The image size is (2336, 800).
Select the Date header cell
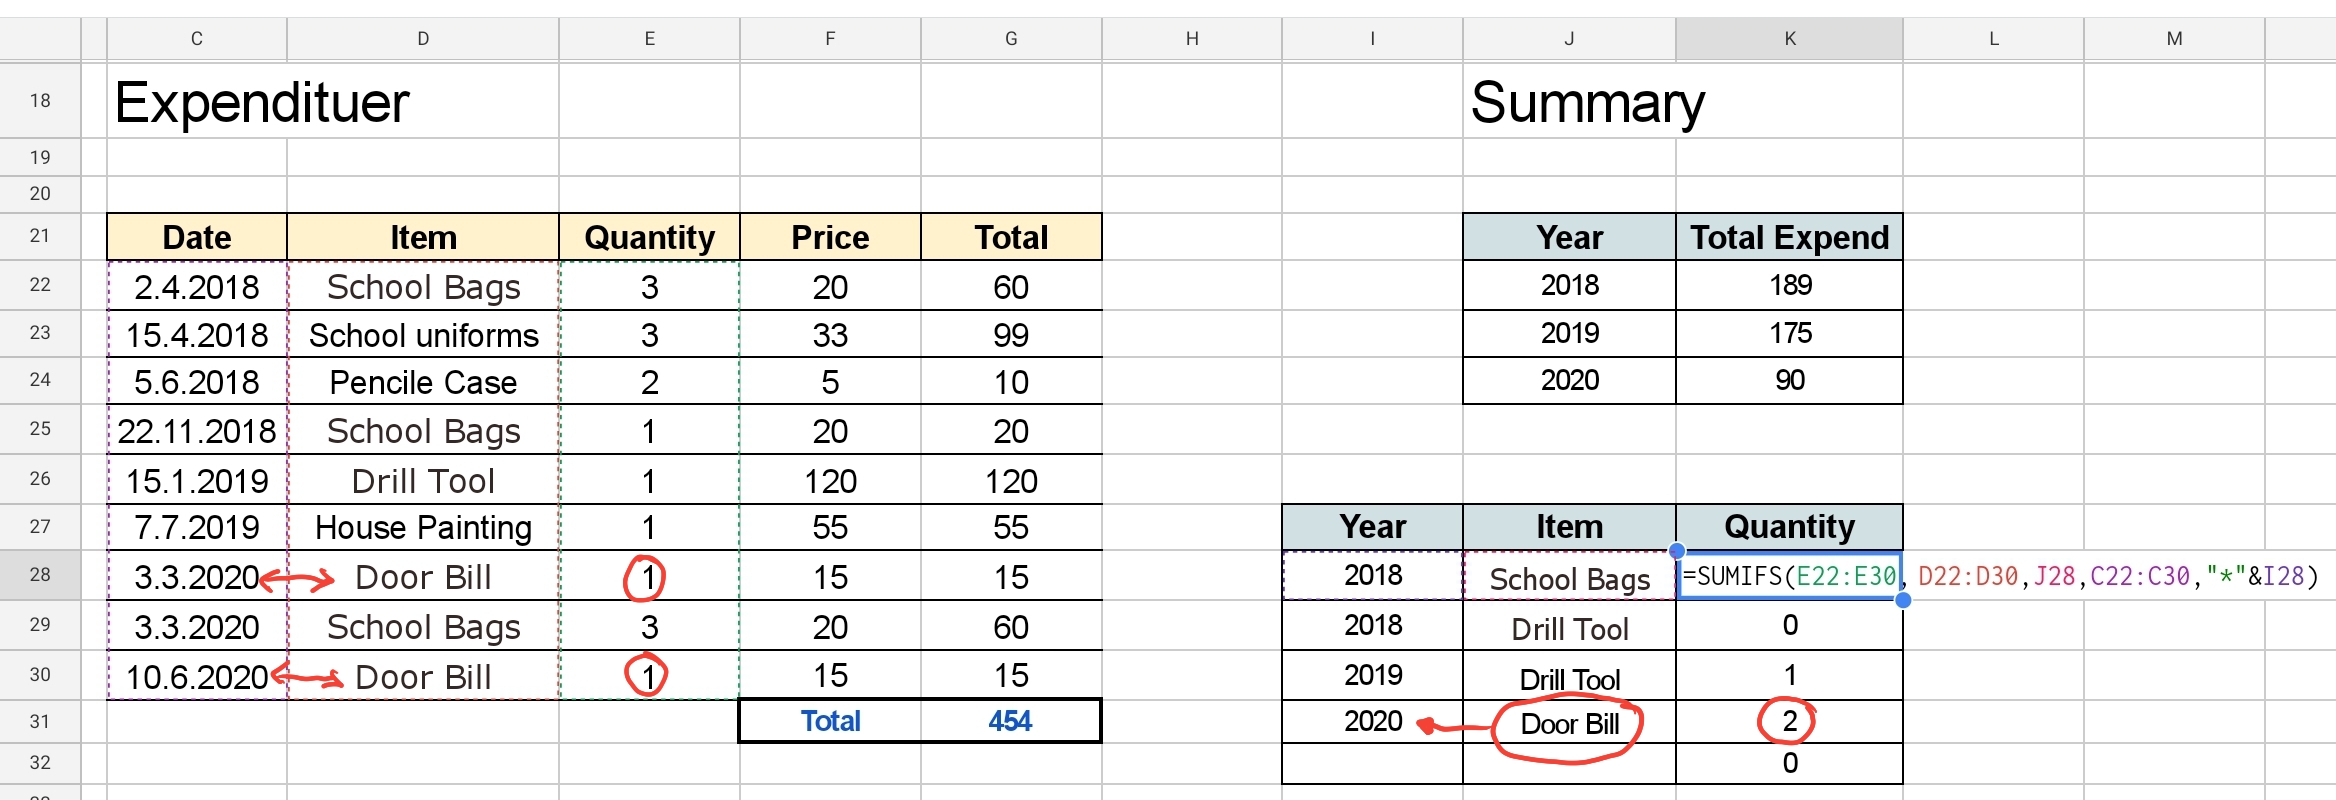pyautogui.click(x=197, y=237)
